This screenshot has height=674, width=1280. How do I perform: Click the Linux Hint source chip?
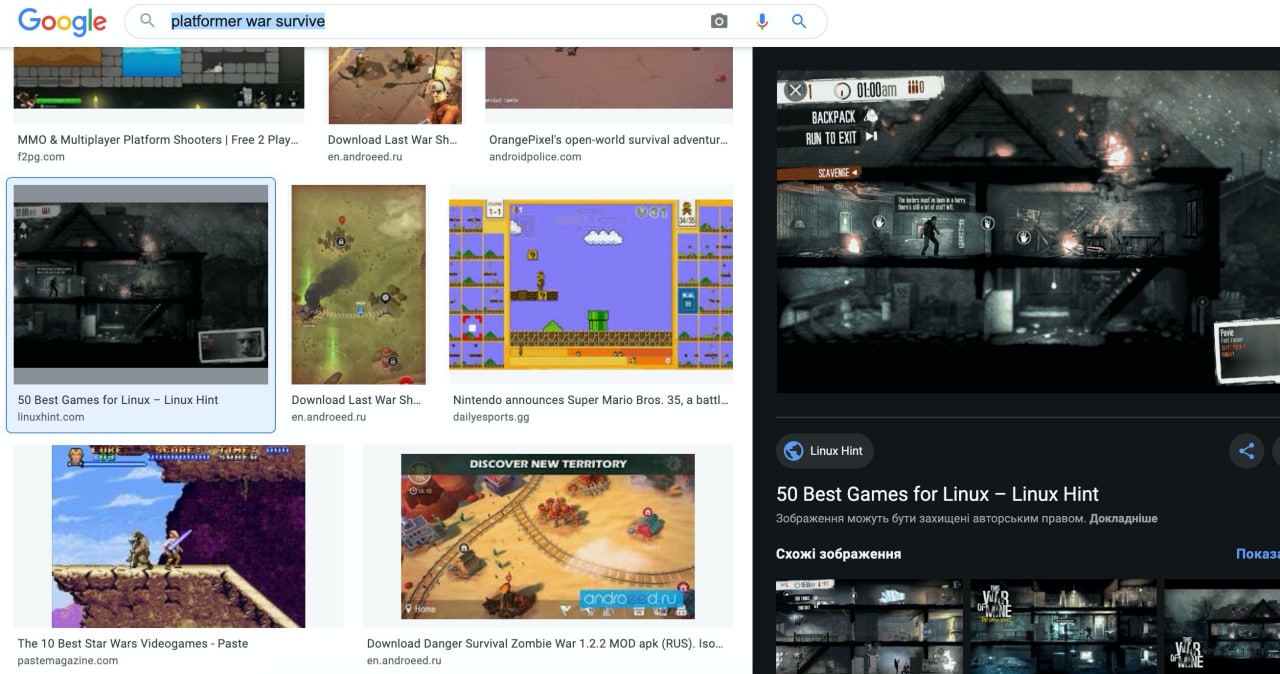pyautogui.click(x=825, y=451)
